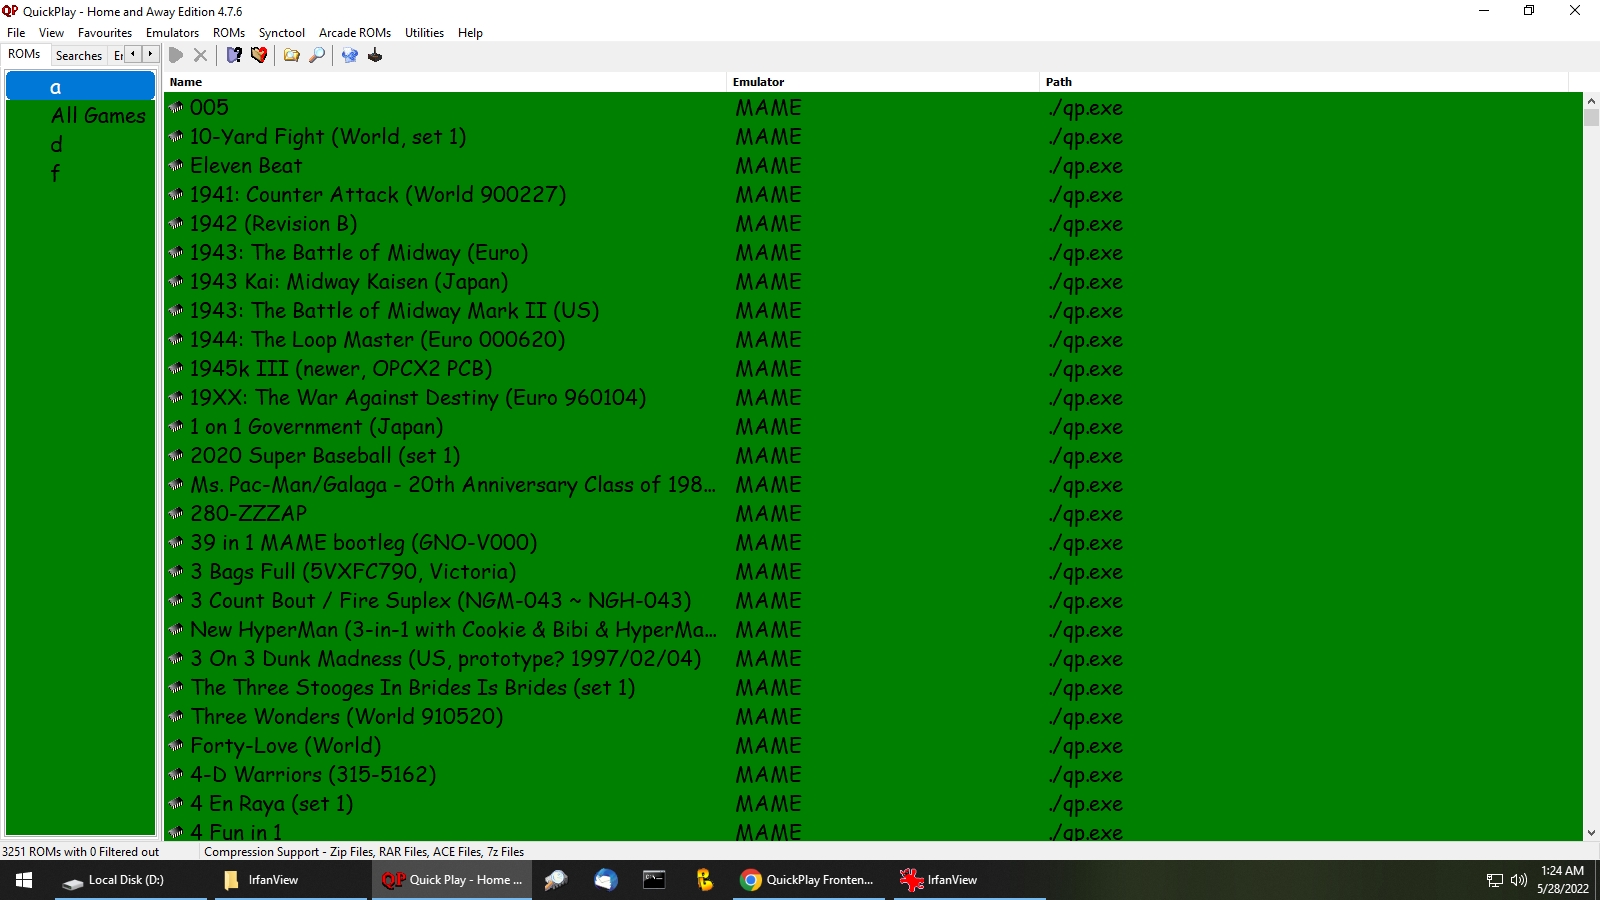Click the ROM icon beside Eleven Beat

pyautogui.click(x=176, y=165)
